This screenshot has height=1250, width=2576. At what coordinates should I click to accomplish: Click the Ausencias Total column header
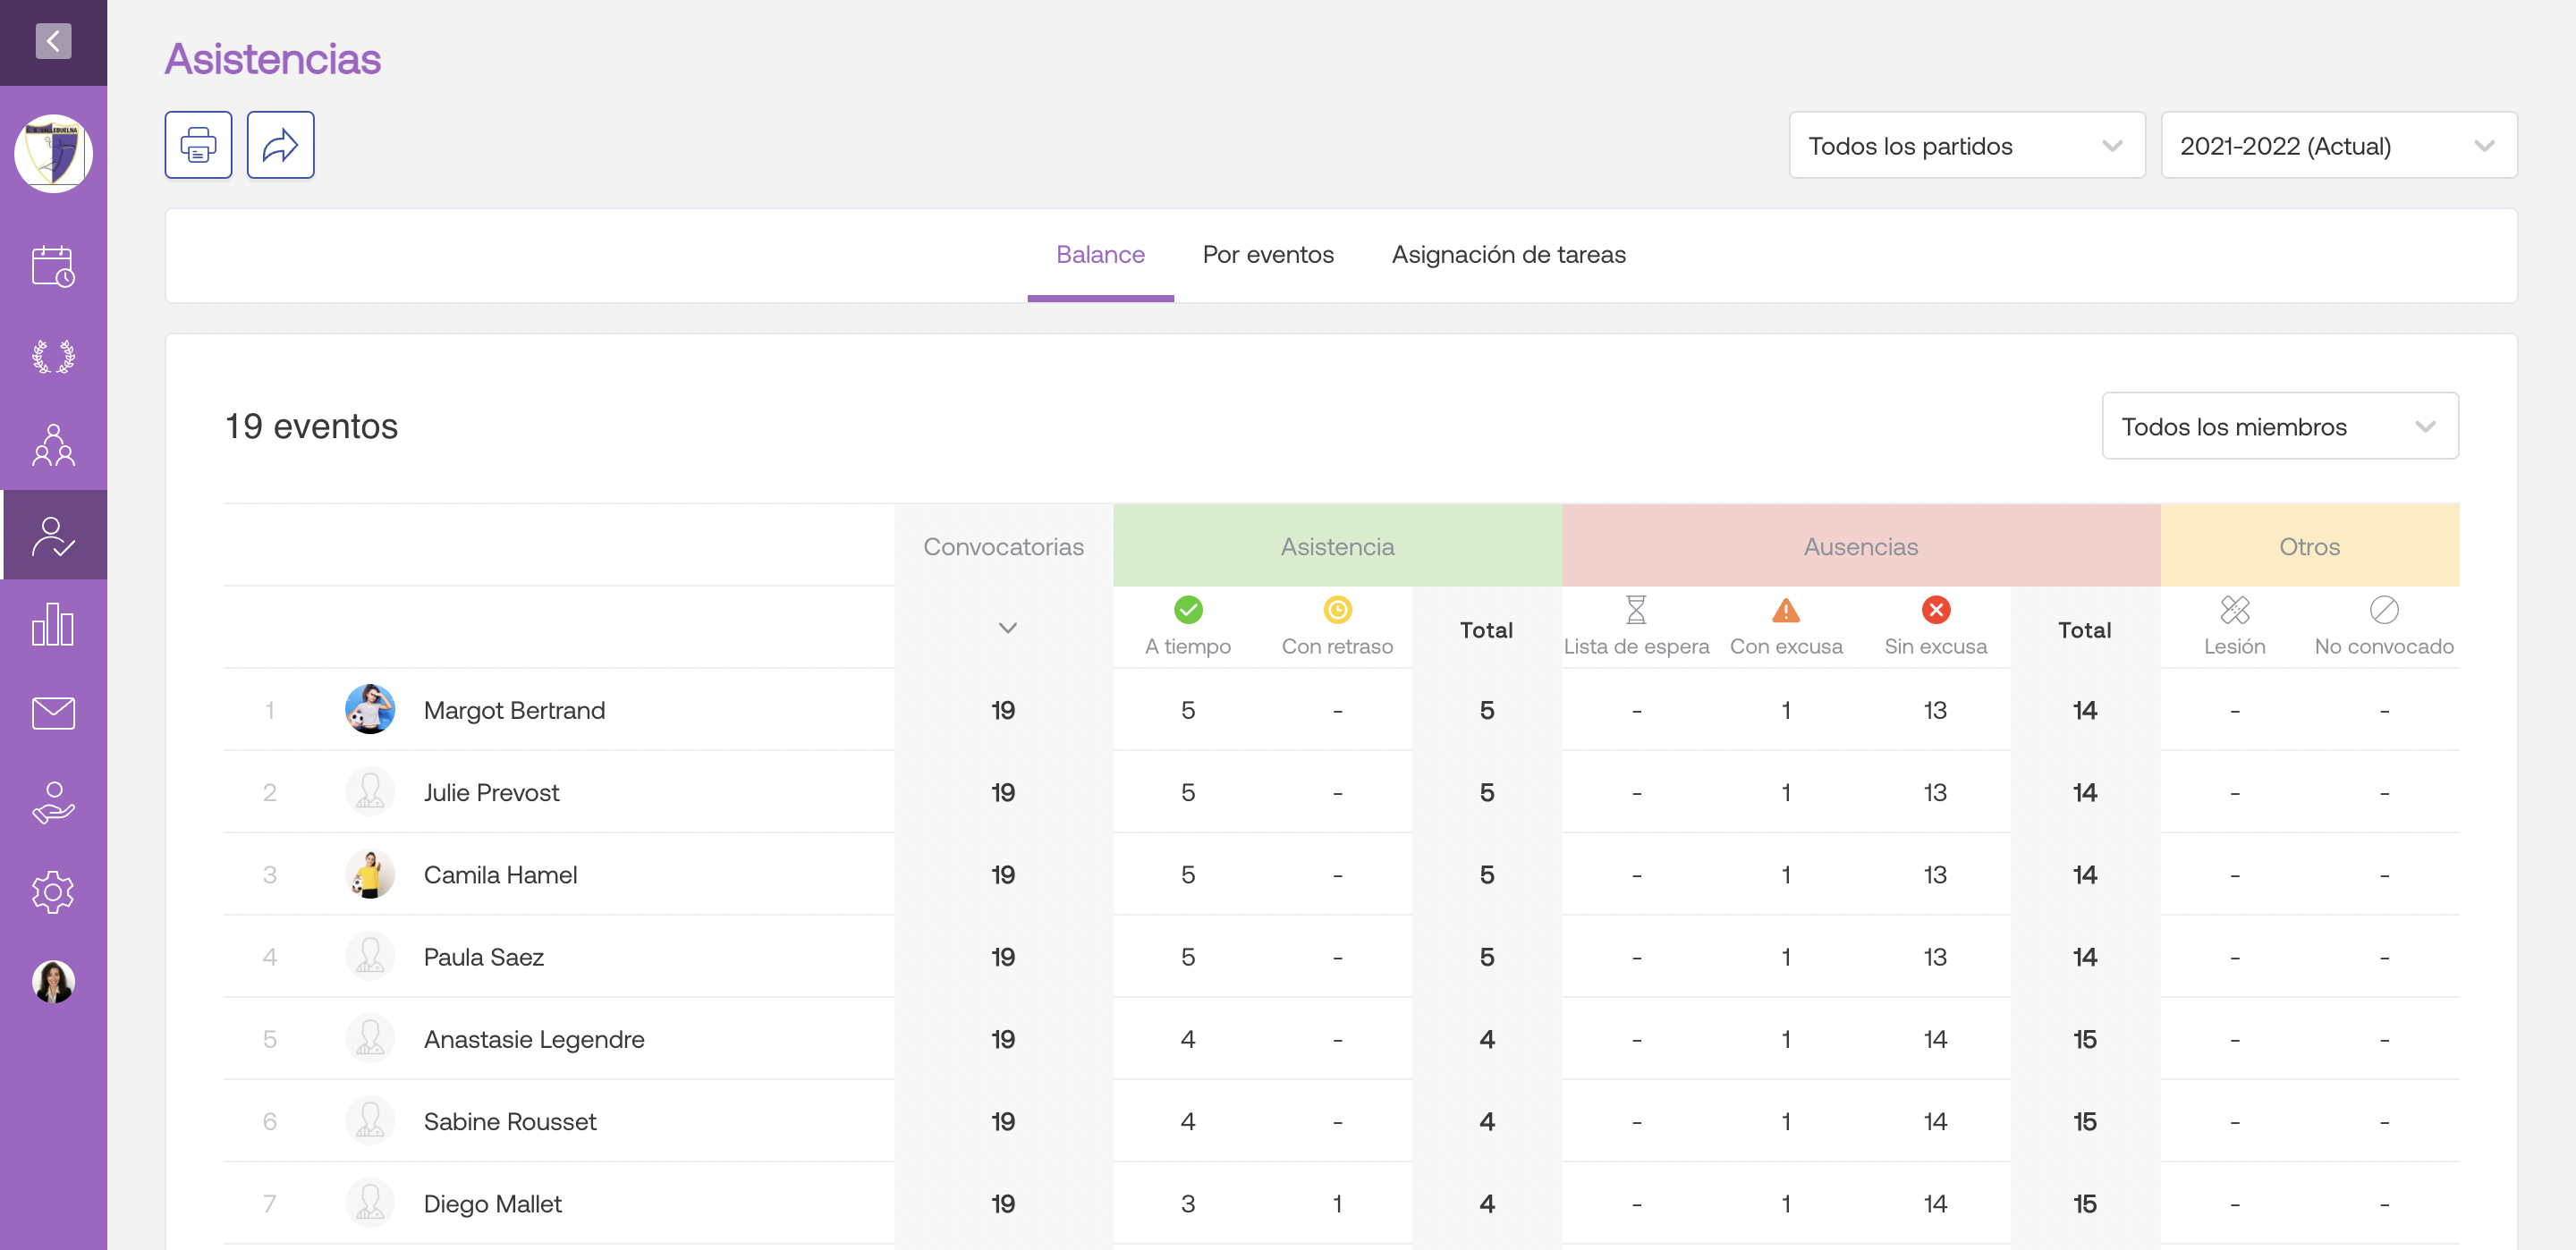pos(2084,630)
